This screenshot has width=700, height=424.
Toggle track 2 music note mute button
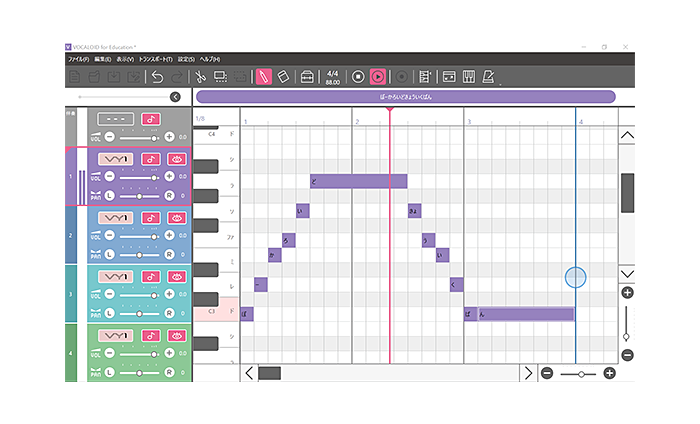[x=151, y=218]
